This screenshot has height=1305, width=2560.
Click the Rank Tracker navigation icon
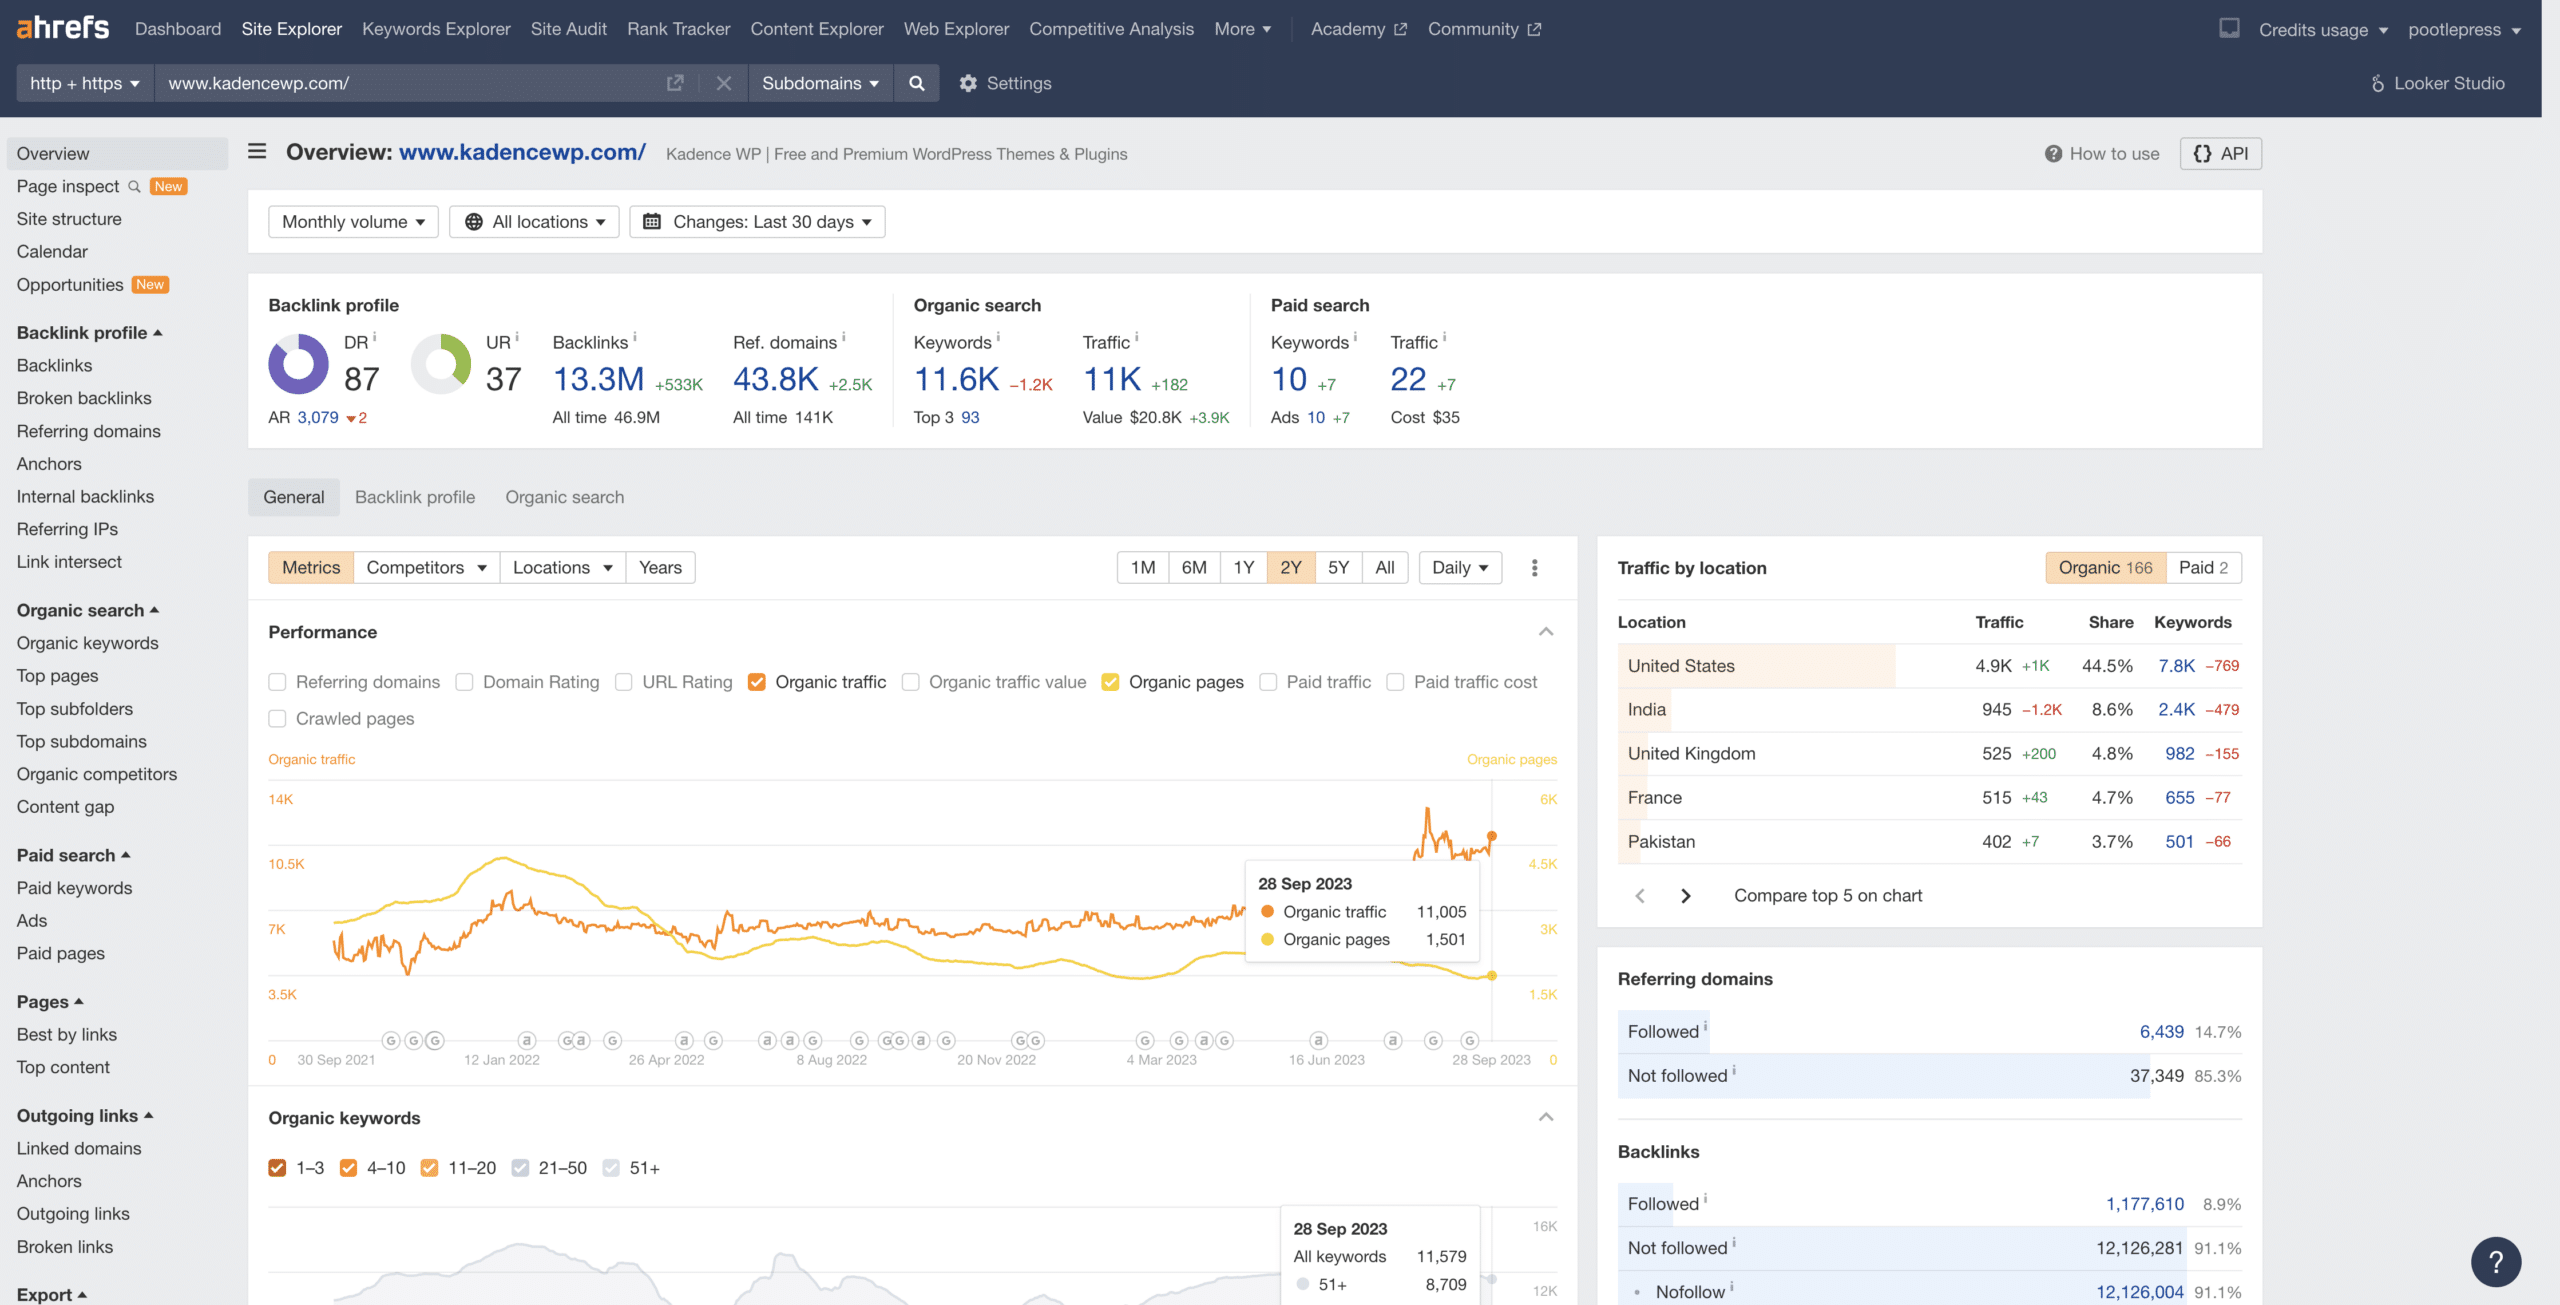coord(677,30)
